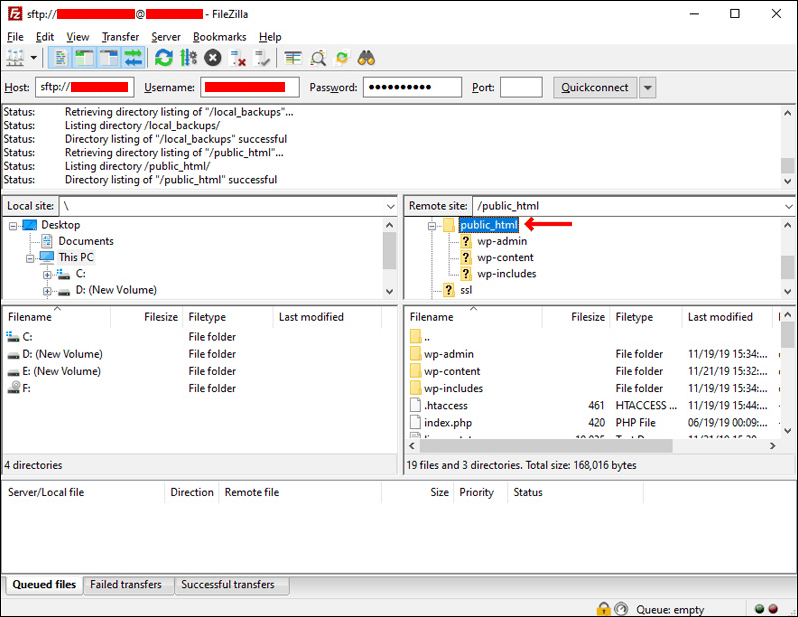The height and width of the screenshot is (617, 798).
Task: Click the Port input field
Action: point(521,87)
